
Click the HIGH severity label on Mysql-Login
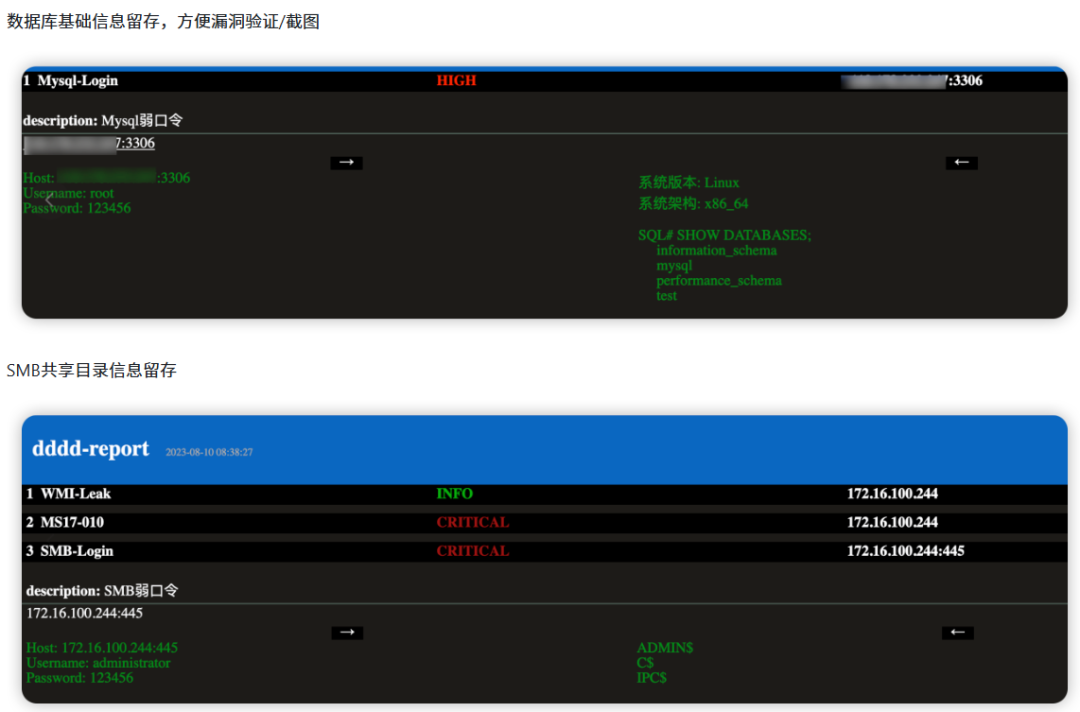456,81
